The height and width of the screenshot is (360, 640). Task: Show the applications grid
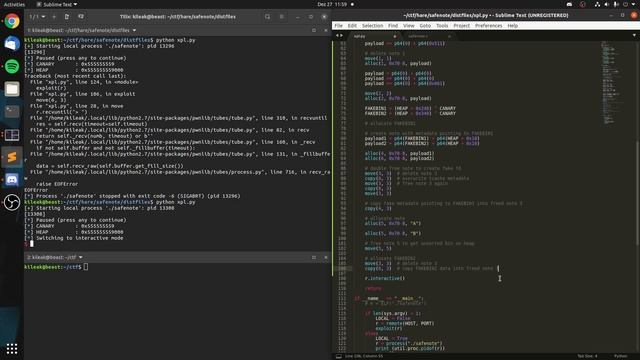coord(12,349)
